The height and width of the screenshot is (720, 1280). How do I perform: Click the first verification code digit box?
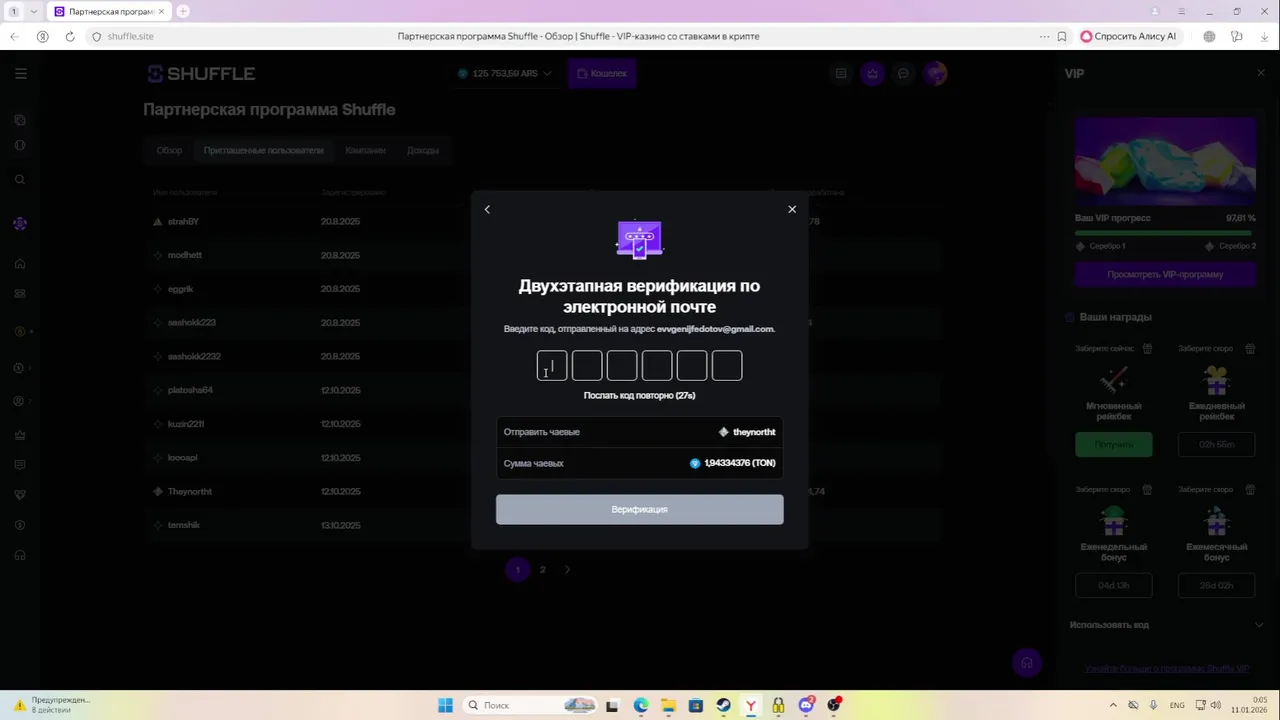click(552, 366)
